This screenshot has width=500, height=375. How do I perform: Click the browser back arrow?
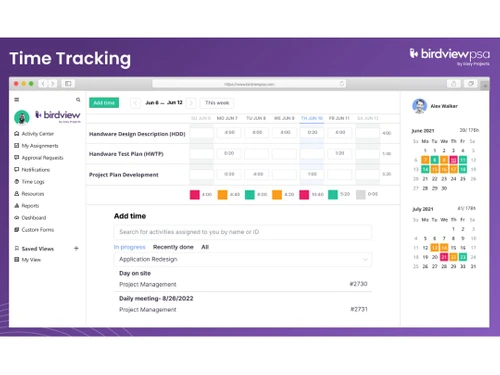[x=43, y=84]
